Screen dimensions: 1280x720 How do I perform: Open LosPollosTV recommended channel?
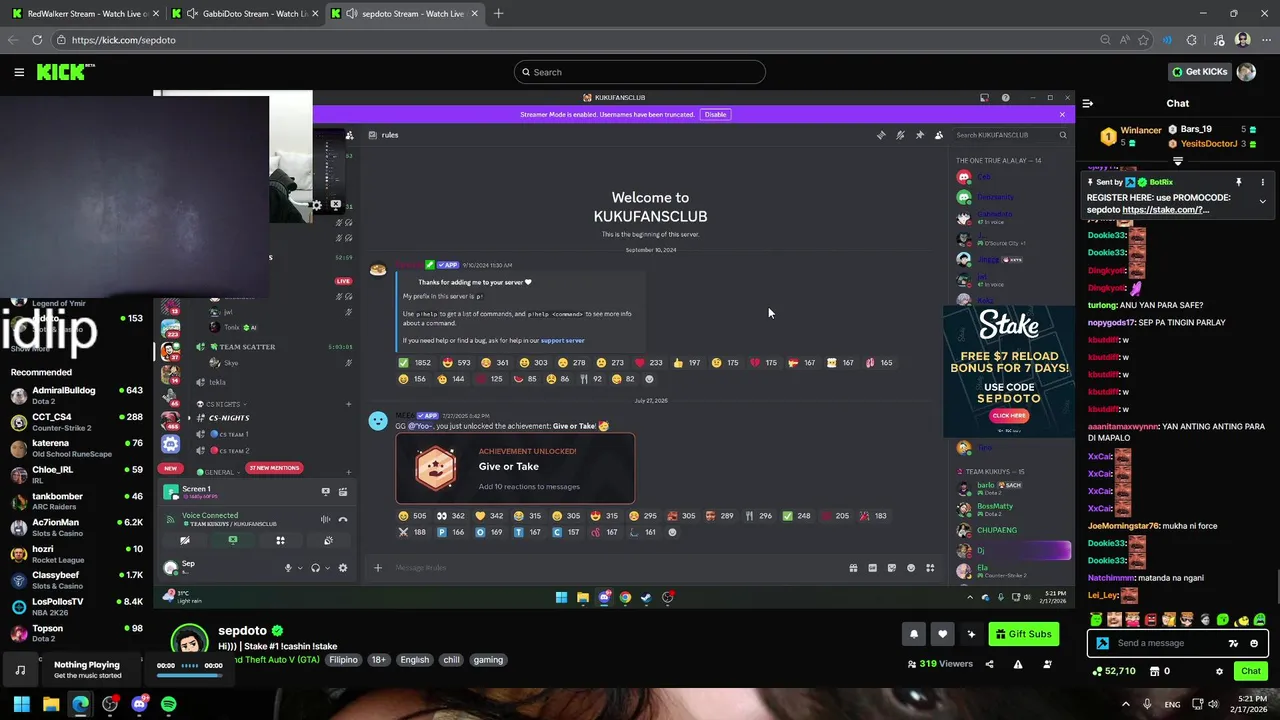tap(77, 607)
